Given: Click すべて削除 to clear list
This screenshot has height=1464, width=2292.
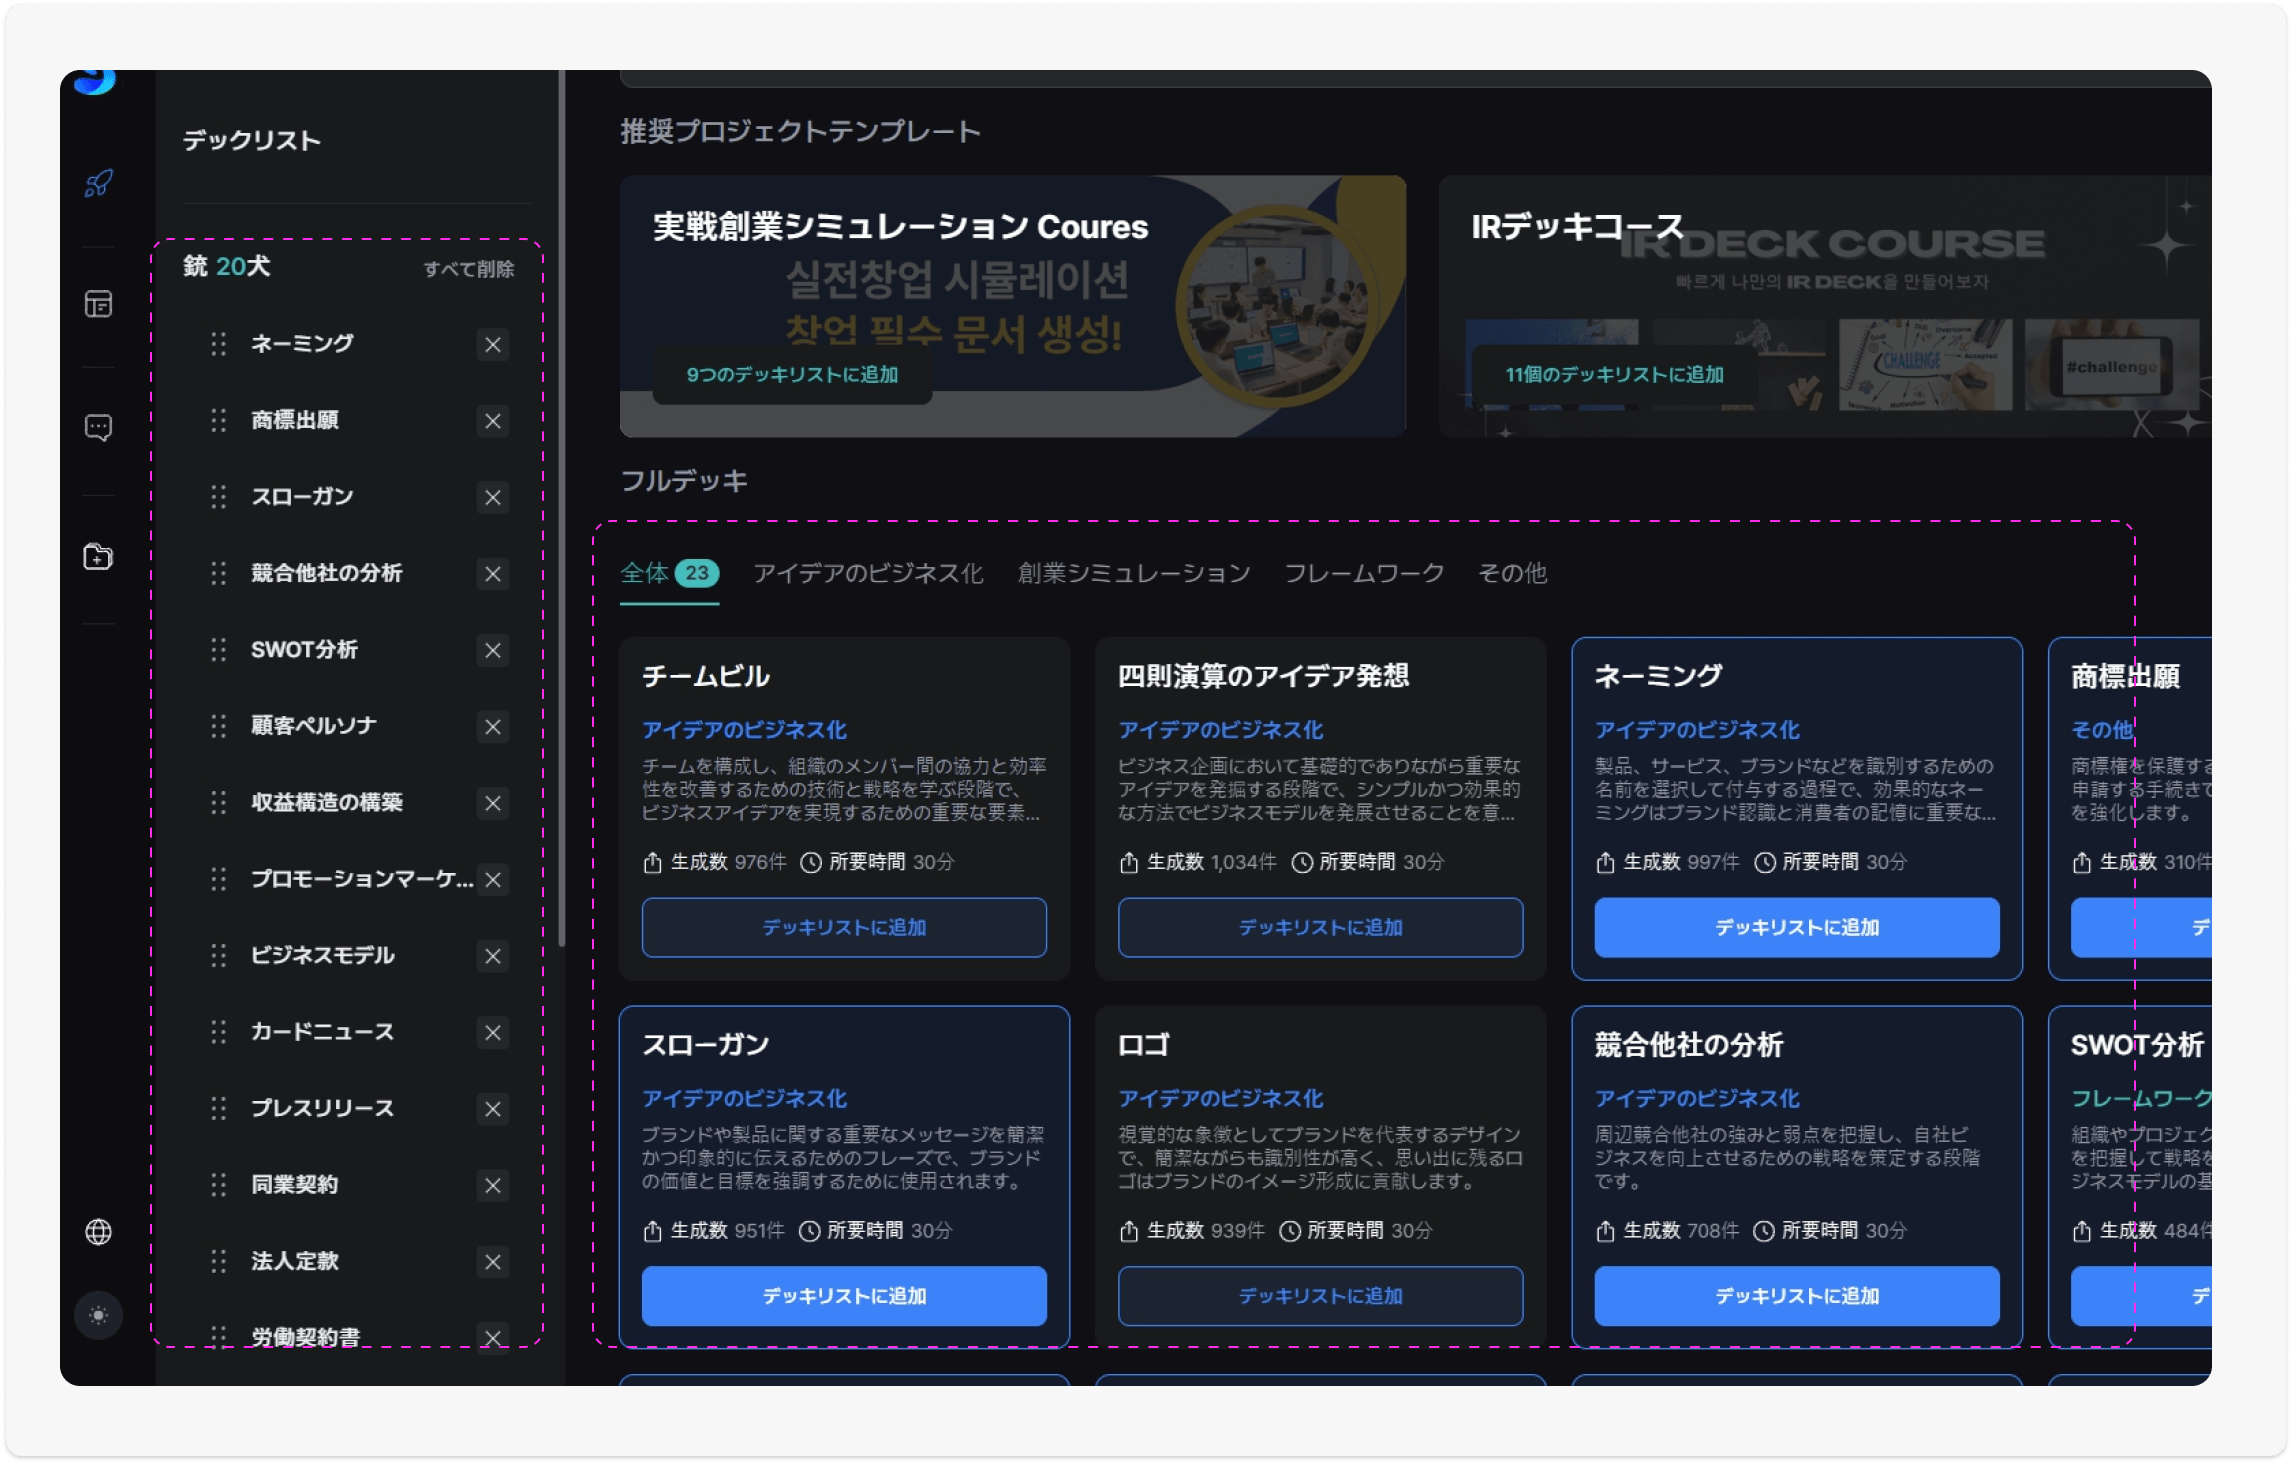Looking at the screenshot, I should [x=468, y=269].
